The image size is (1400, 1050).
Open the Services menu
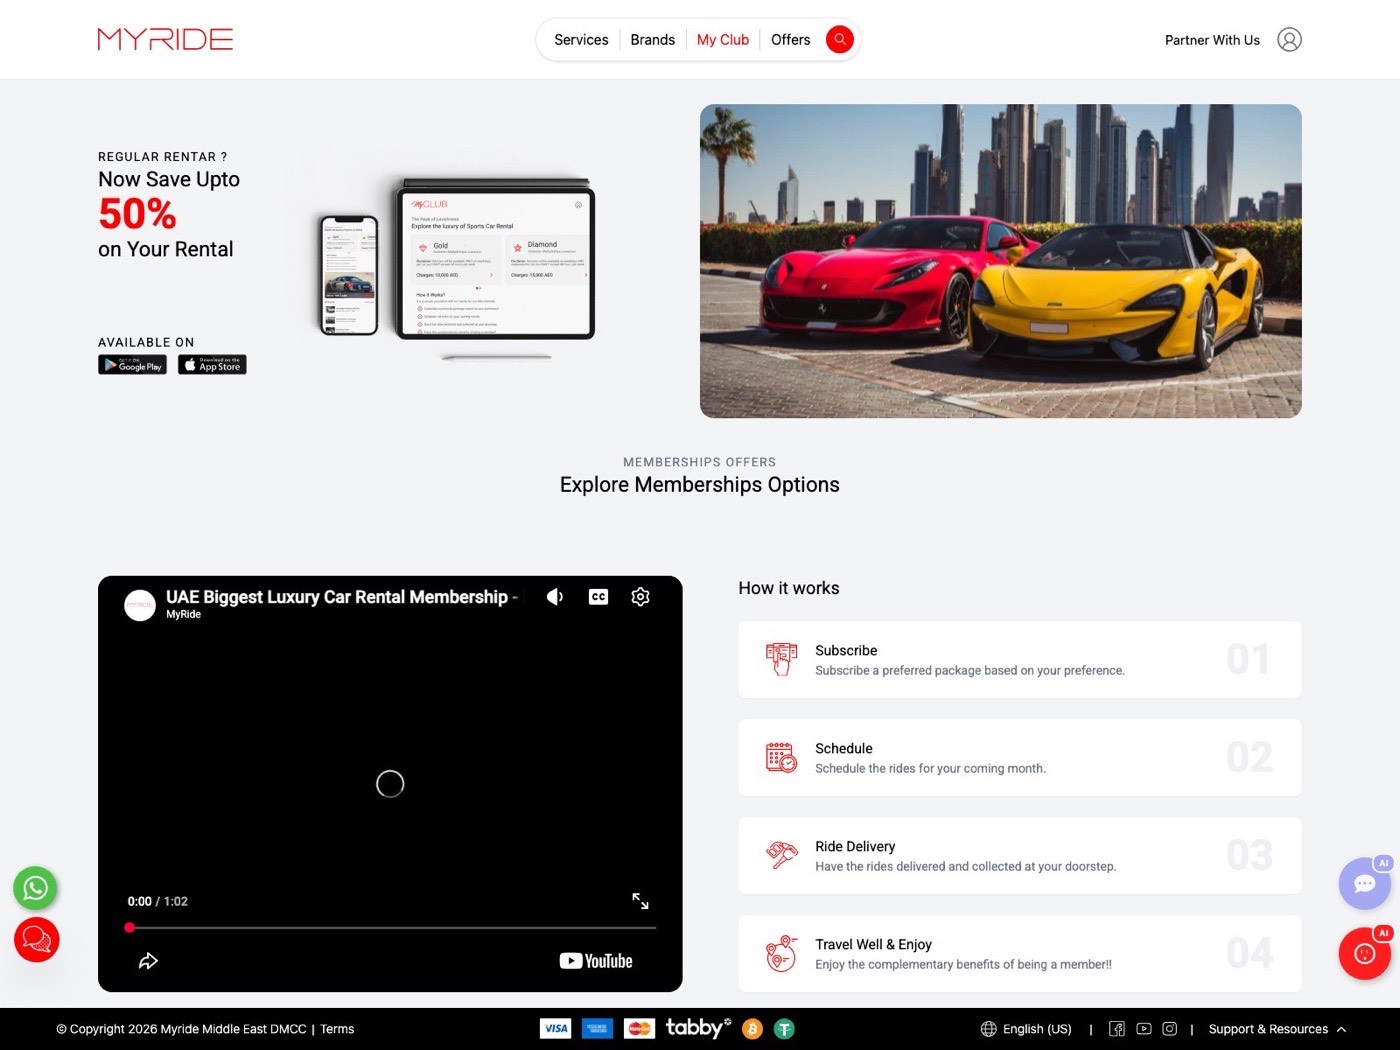click(581, 40)
